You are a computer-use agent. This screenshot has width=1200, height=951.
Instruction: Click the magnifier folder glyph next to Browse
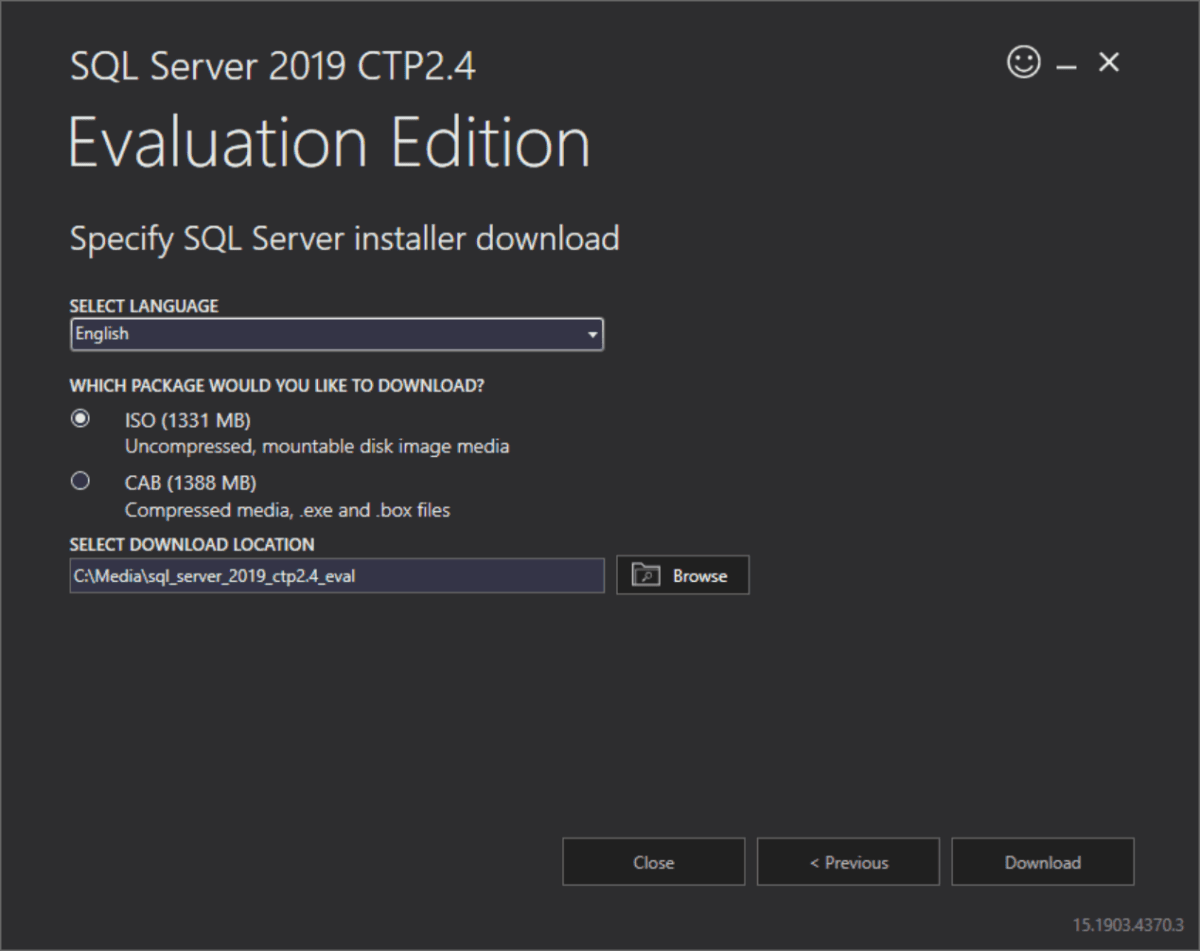click(x=646, y=575)
